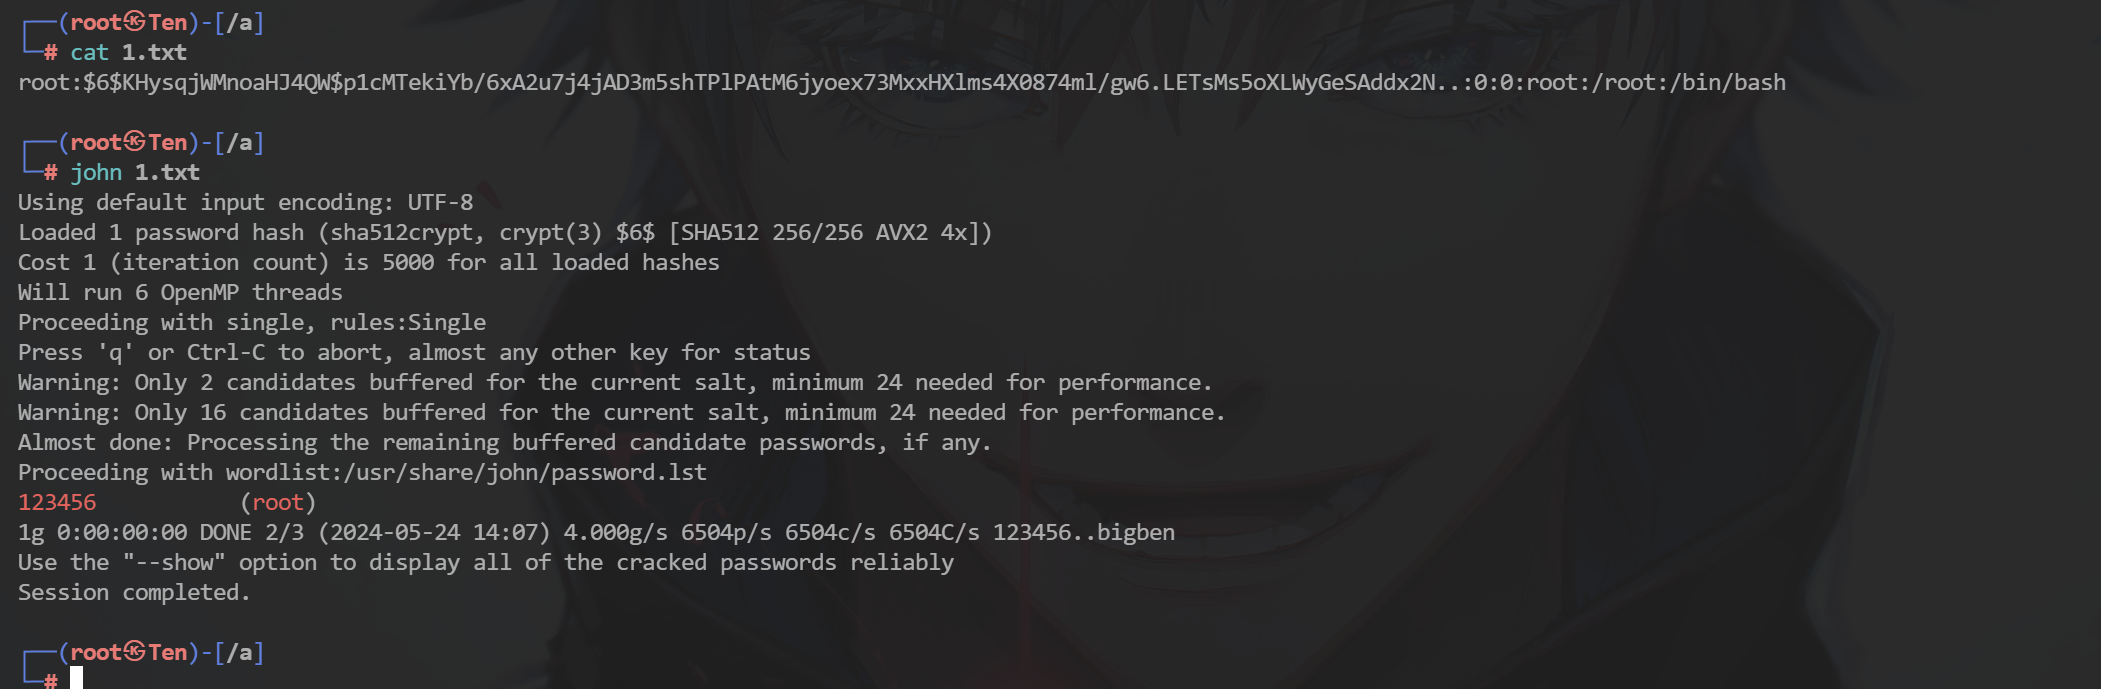Click the "UTF-8" encoding text
The width and height of the screenshot is (2101, 689).
pos(440,202)
